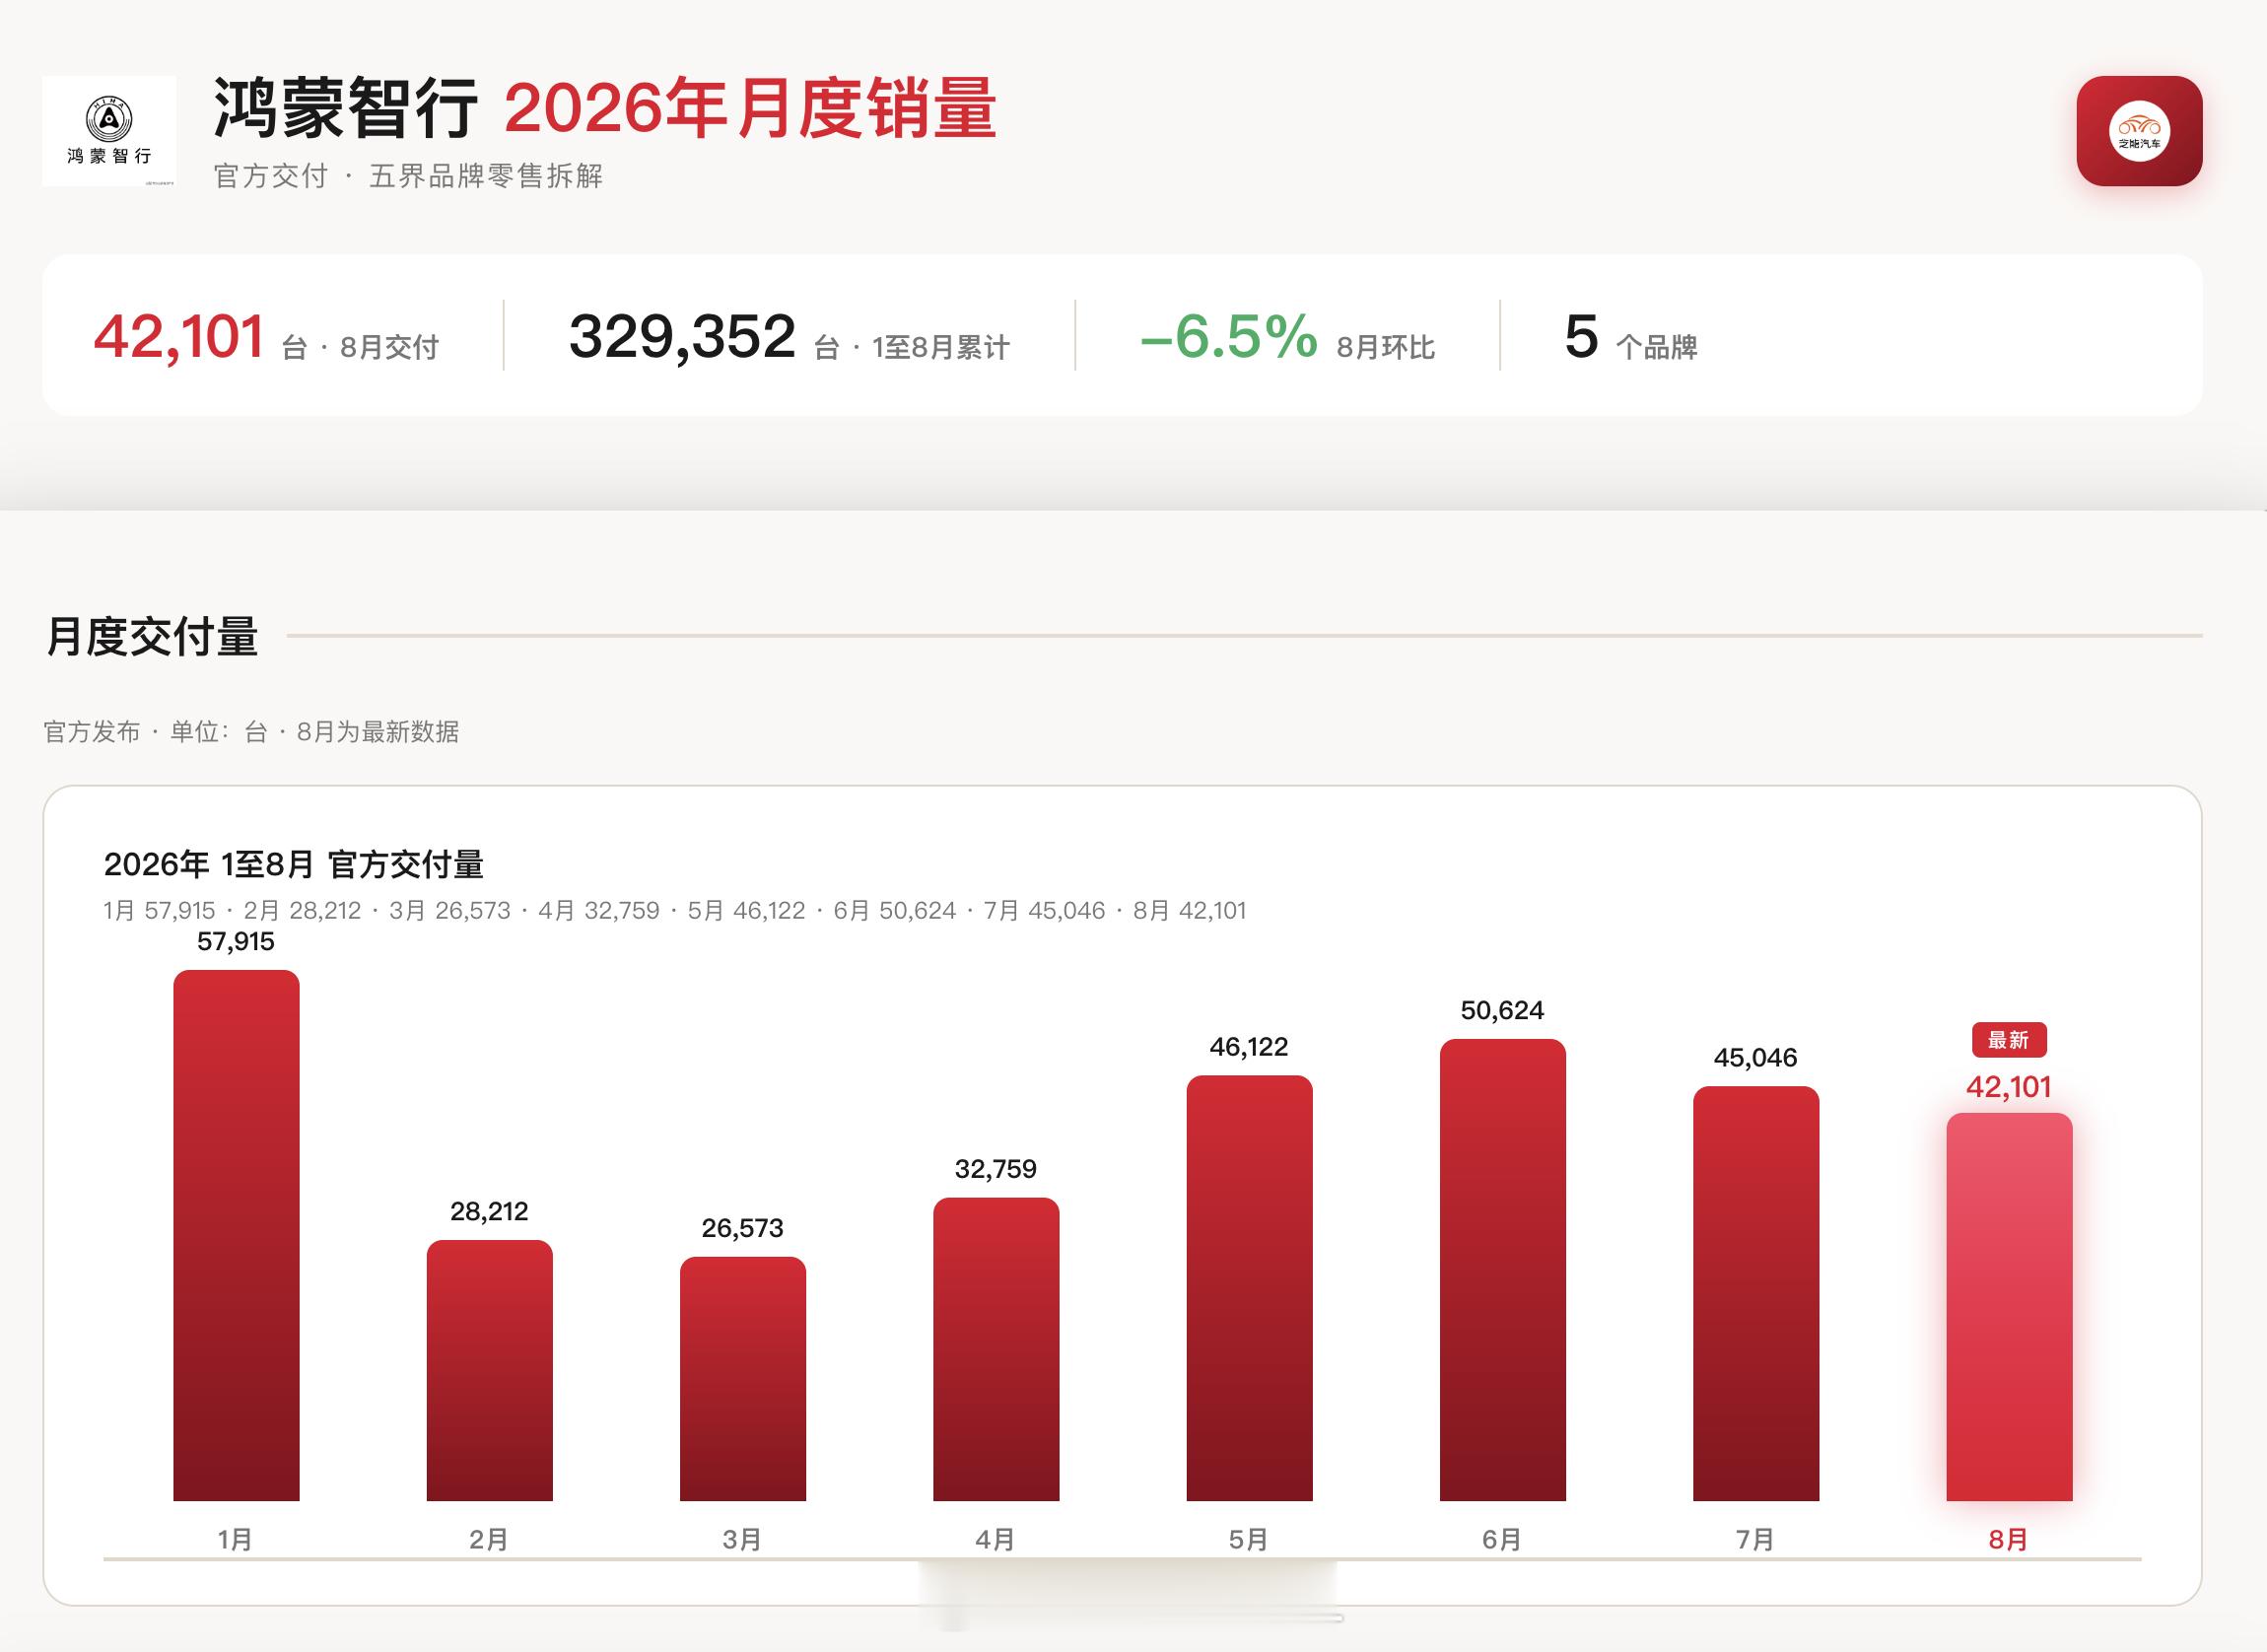Select the July bar in chart
Viewport: 2267px width, 1652px height.
1756,1293
